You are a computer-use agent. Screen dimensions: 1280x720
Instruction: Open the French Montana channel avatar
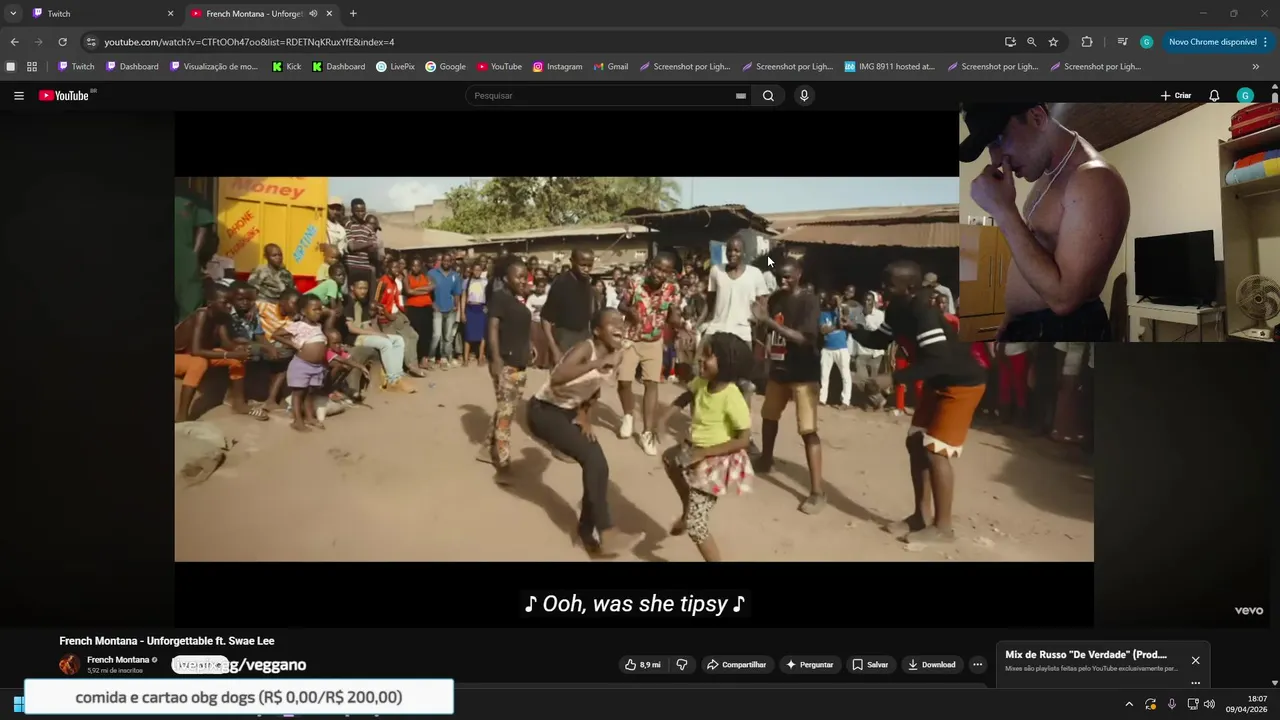coord(69,665)
